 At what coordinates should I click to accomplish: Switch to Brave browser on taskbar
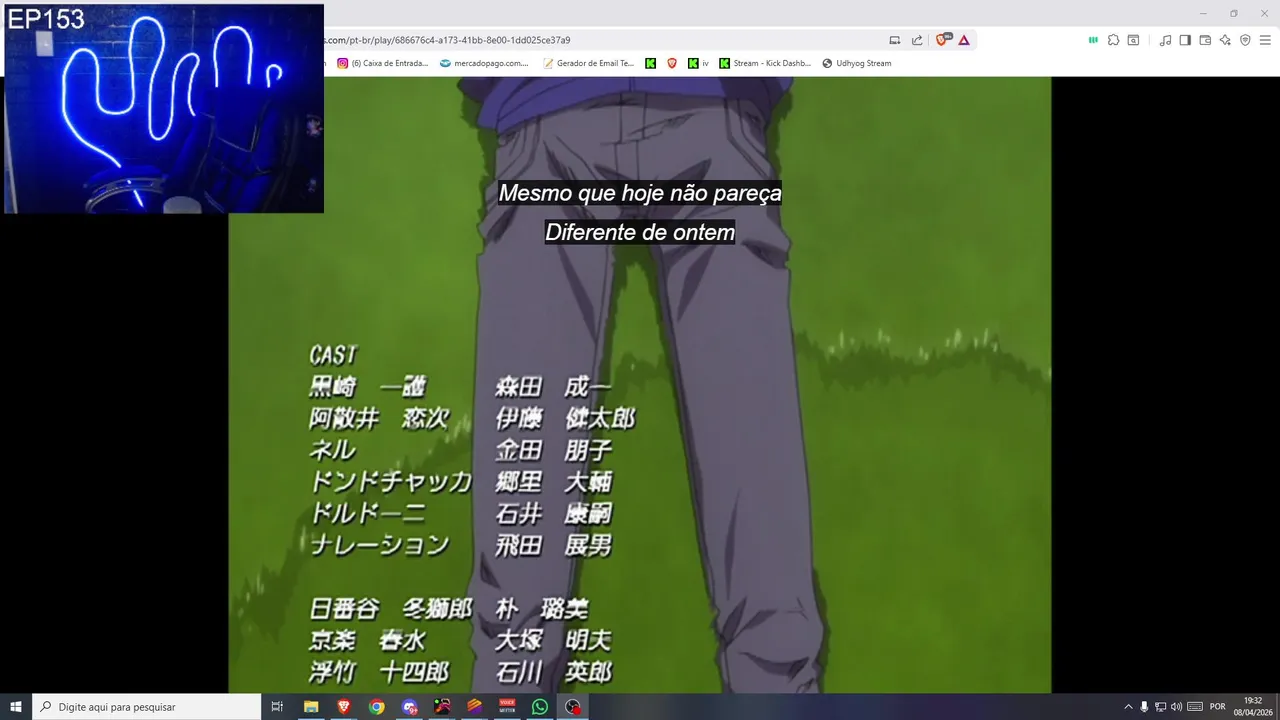(x=344, y=707)
